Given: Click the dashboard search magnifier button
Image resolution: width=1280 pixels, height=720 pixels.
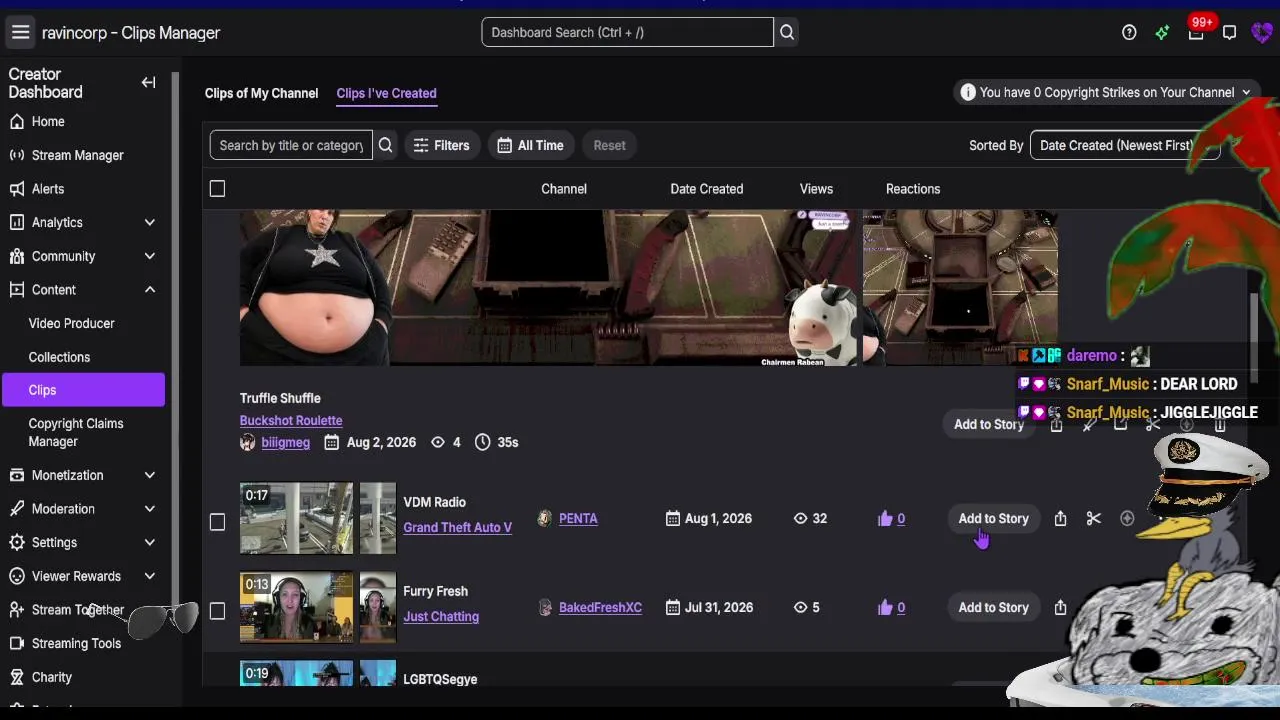Looking at the screenshot, I should pyautogui.click(x=787, y=32).
